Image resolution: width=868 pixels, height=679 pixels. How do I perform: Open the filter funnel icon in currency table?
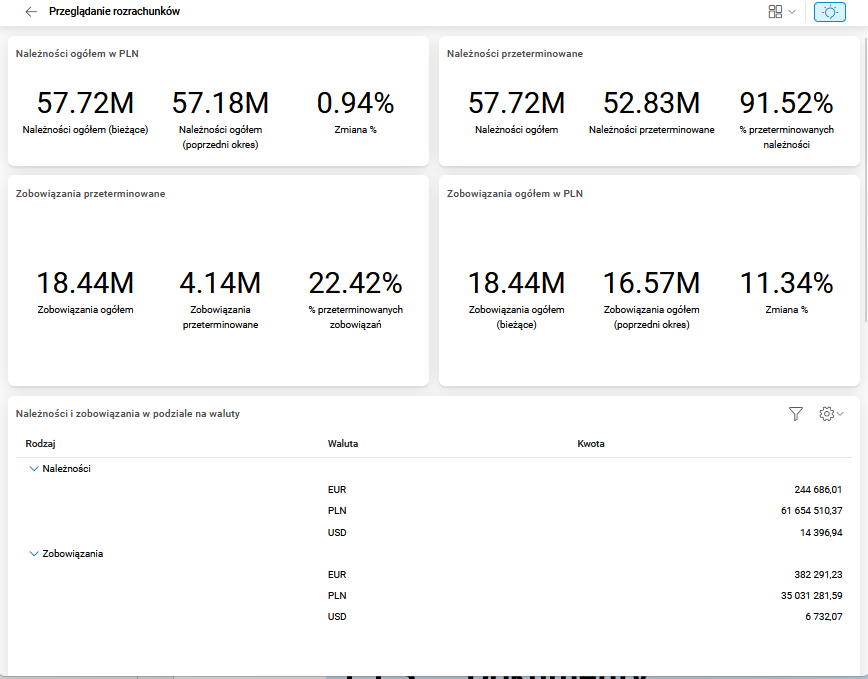pos(795,413)
